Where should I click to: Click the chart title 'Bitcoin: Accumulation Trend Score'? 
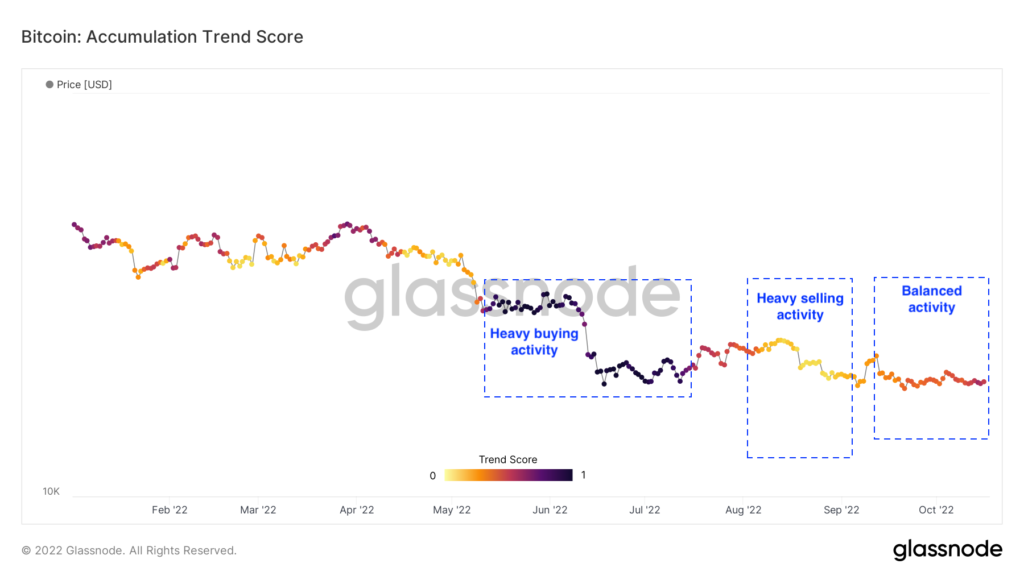click(x=162, y=37)
